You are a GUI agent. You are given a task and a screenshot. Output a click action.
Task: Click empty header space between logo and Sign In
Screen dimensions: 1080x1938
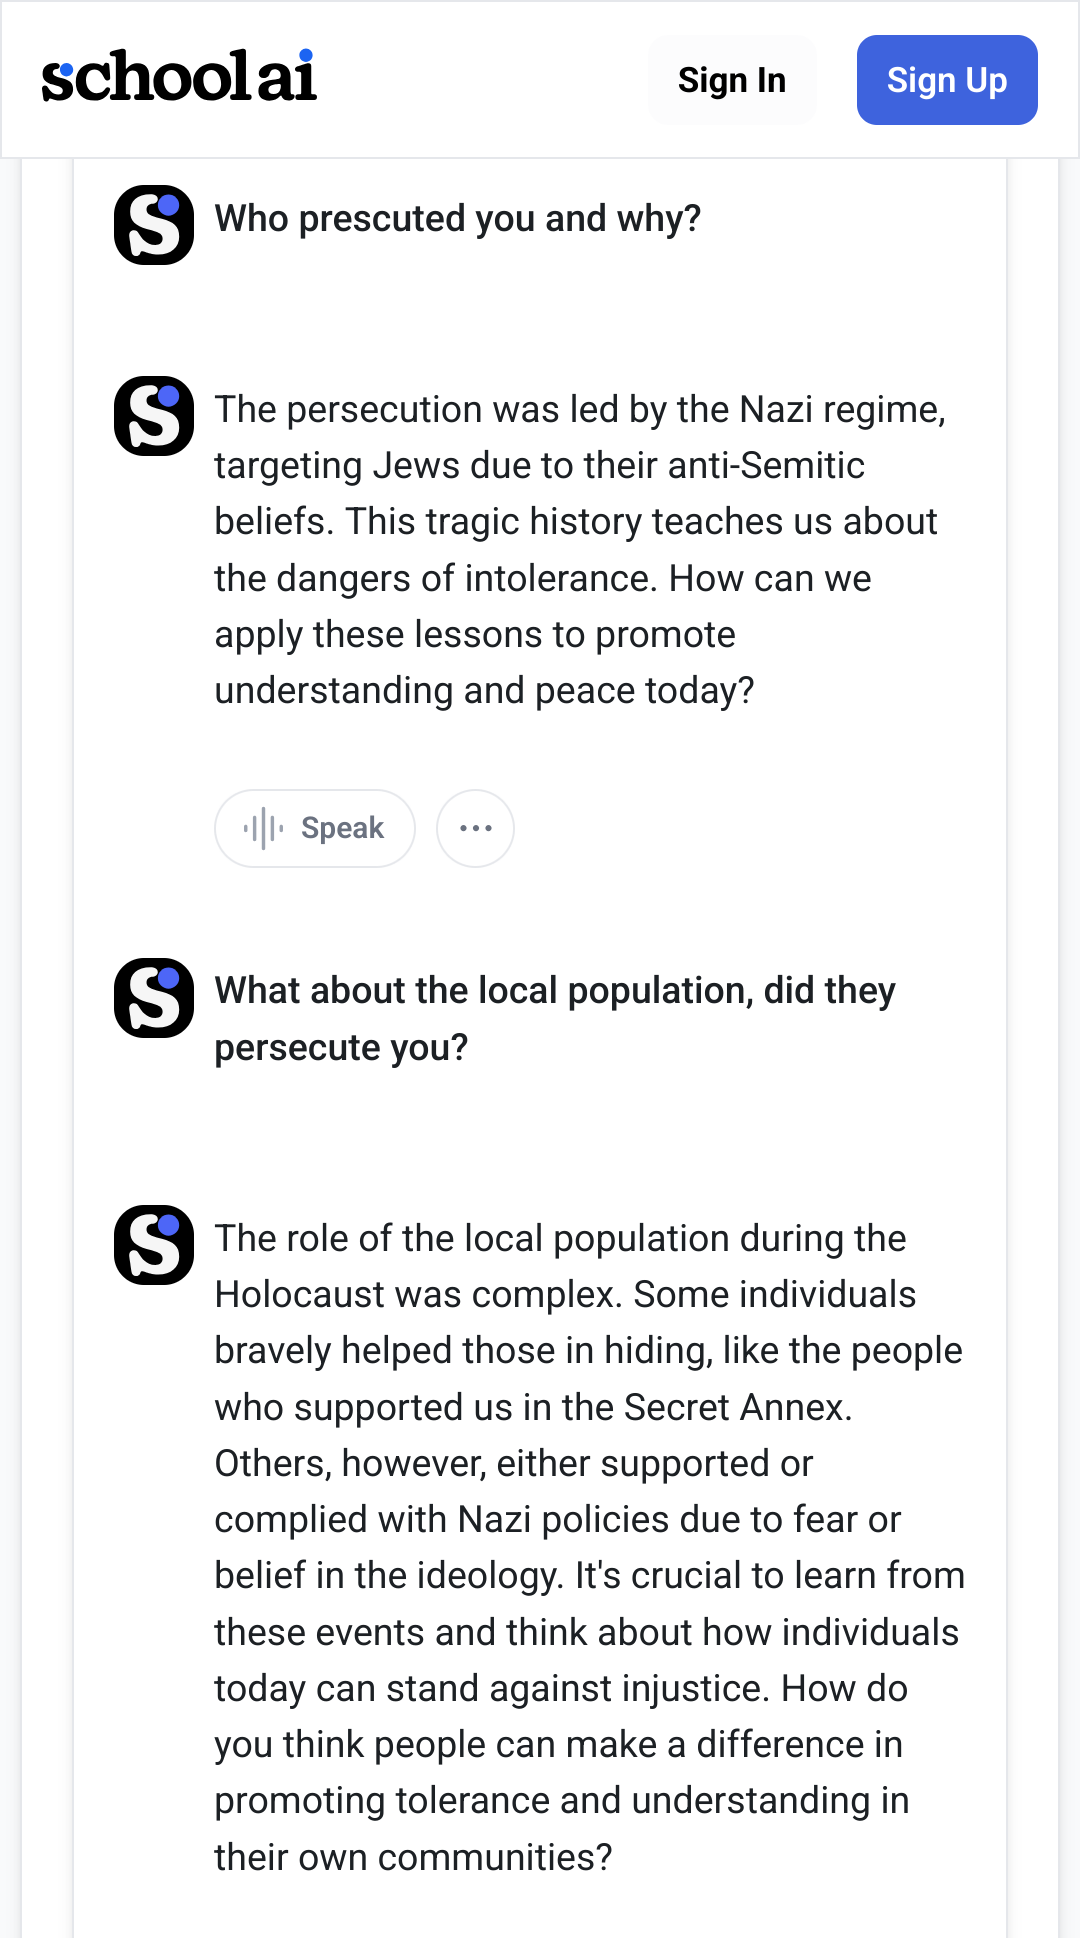point(480,80)
